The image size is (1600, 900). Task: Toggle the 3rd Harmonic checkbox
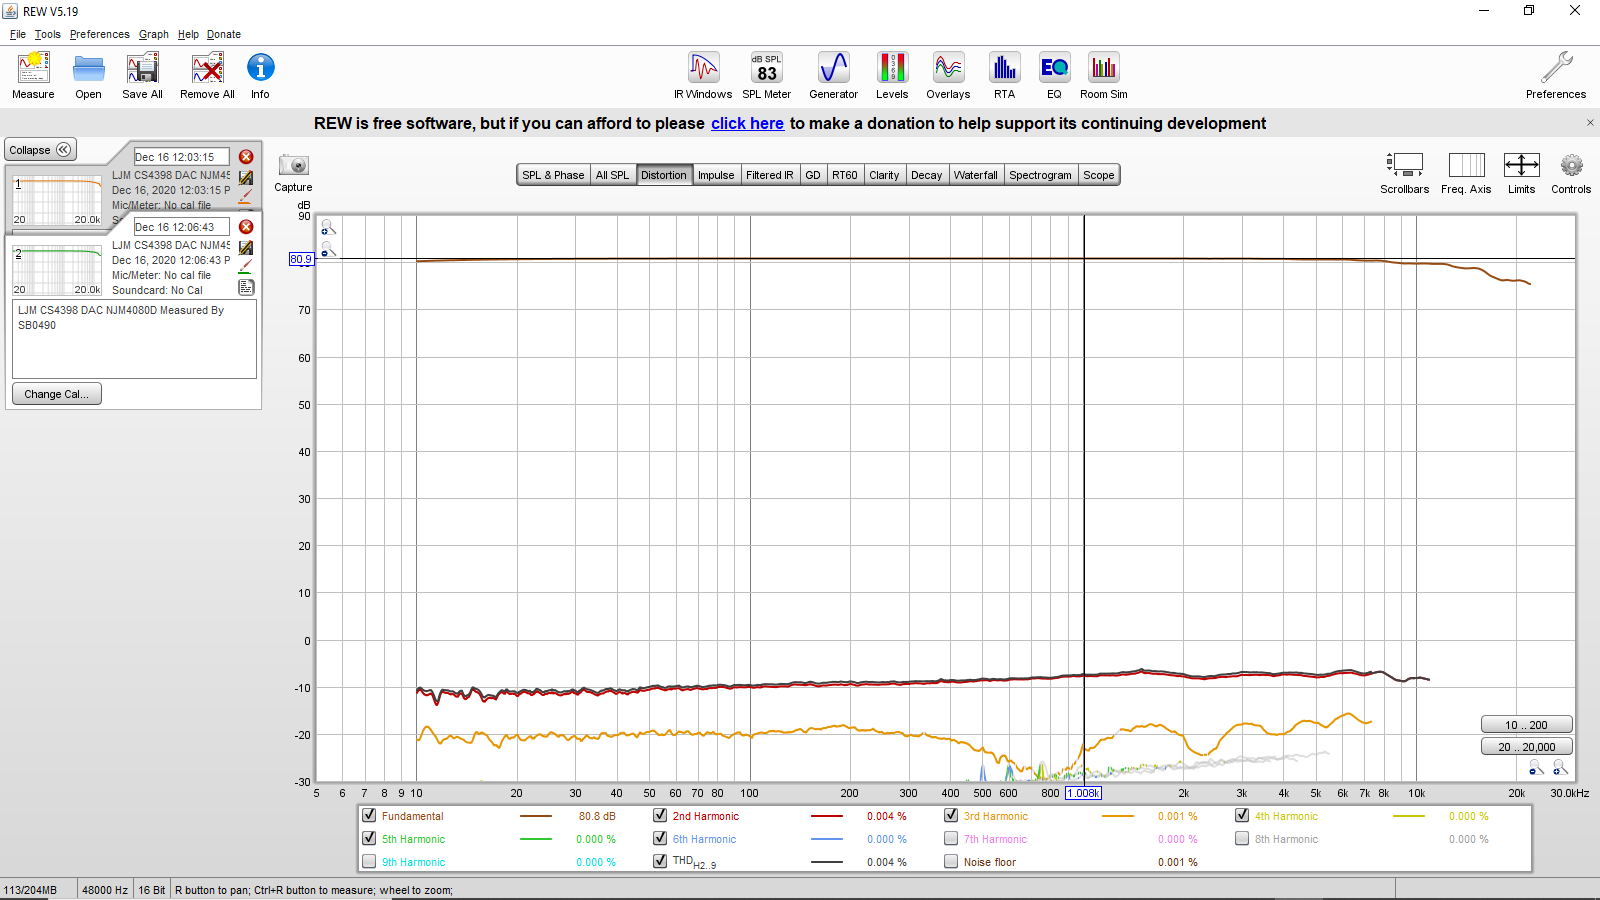tap(951, 815)
